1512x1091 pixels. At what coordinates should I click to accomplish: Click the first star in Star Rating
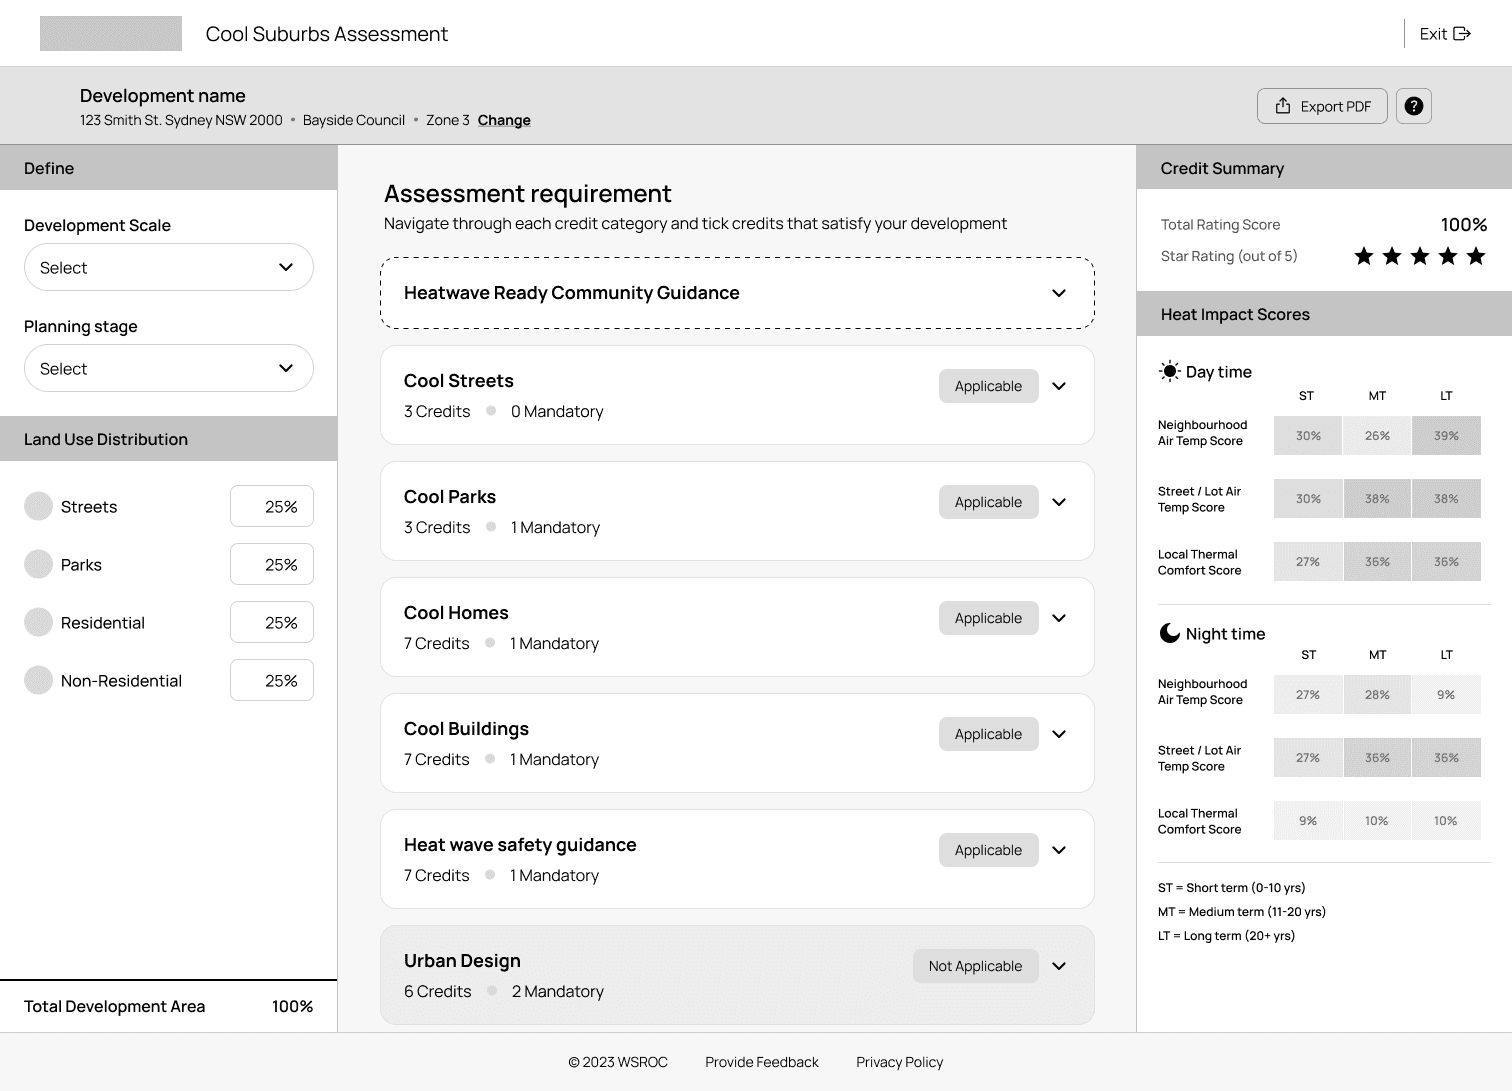(x=1364, y=256)
